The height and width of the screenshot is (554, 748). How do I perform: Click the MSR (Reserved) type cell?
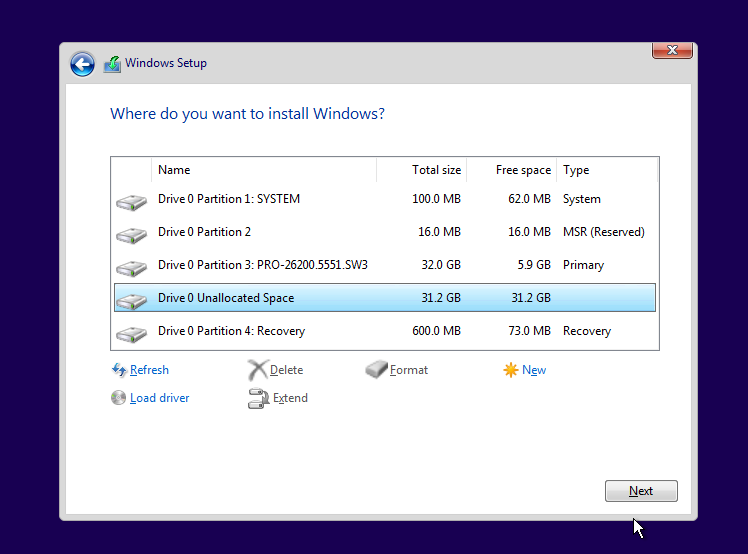(x=604, y=232)
